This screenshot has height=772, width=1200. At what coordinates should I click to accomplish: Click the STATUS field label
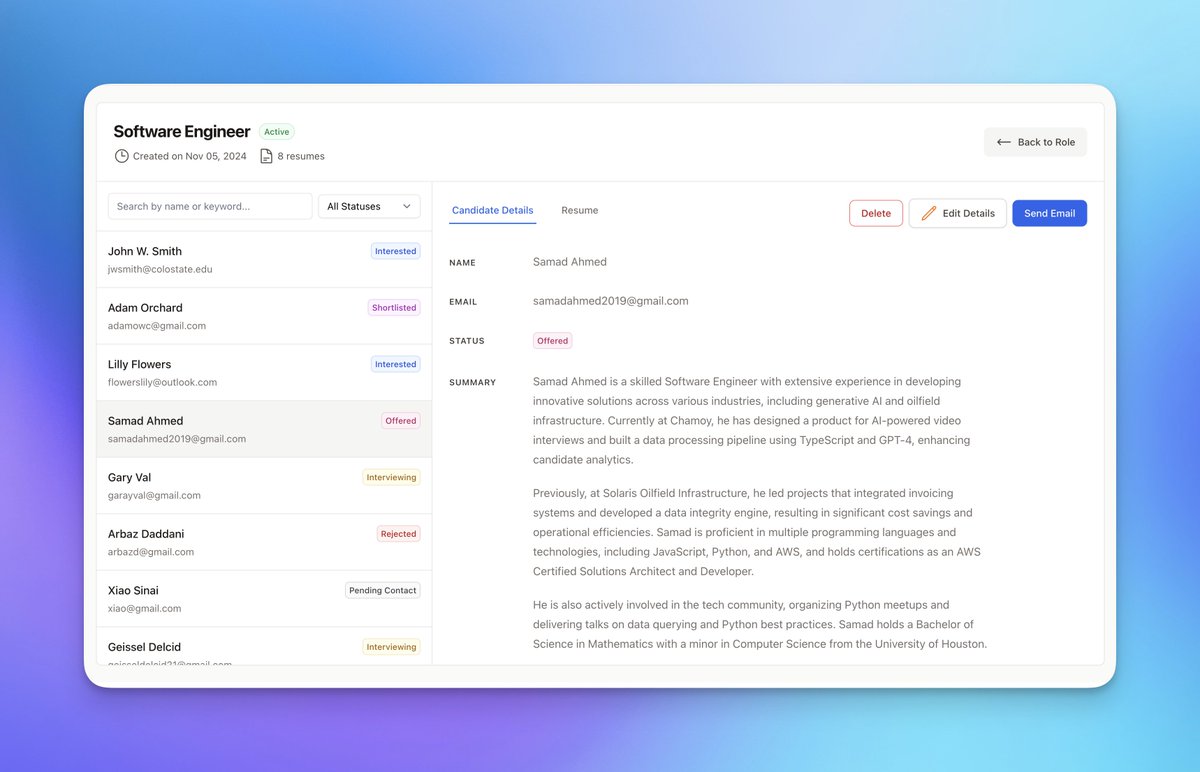[466, 341]
